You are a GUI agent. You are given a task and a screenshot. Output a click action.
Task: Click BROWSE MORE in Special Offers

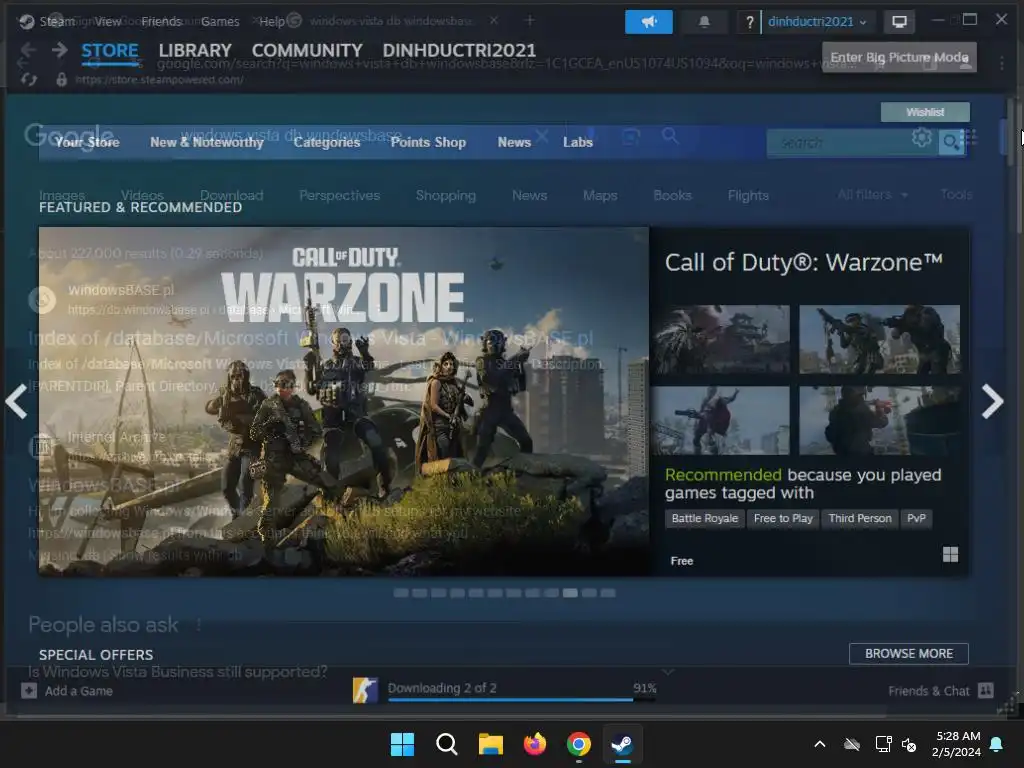click(x=908, y=654)
